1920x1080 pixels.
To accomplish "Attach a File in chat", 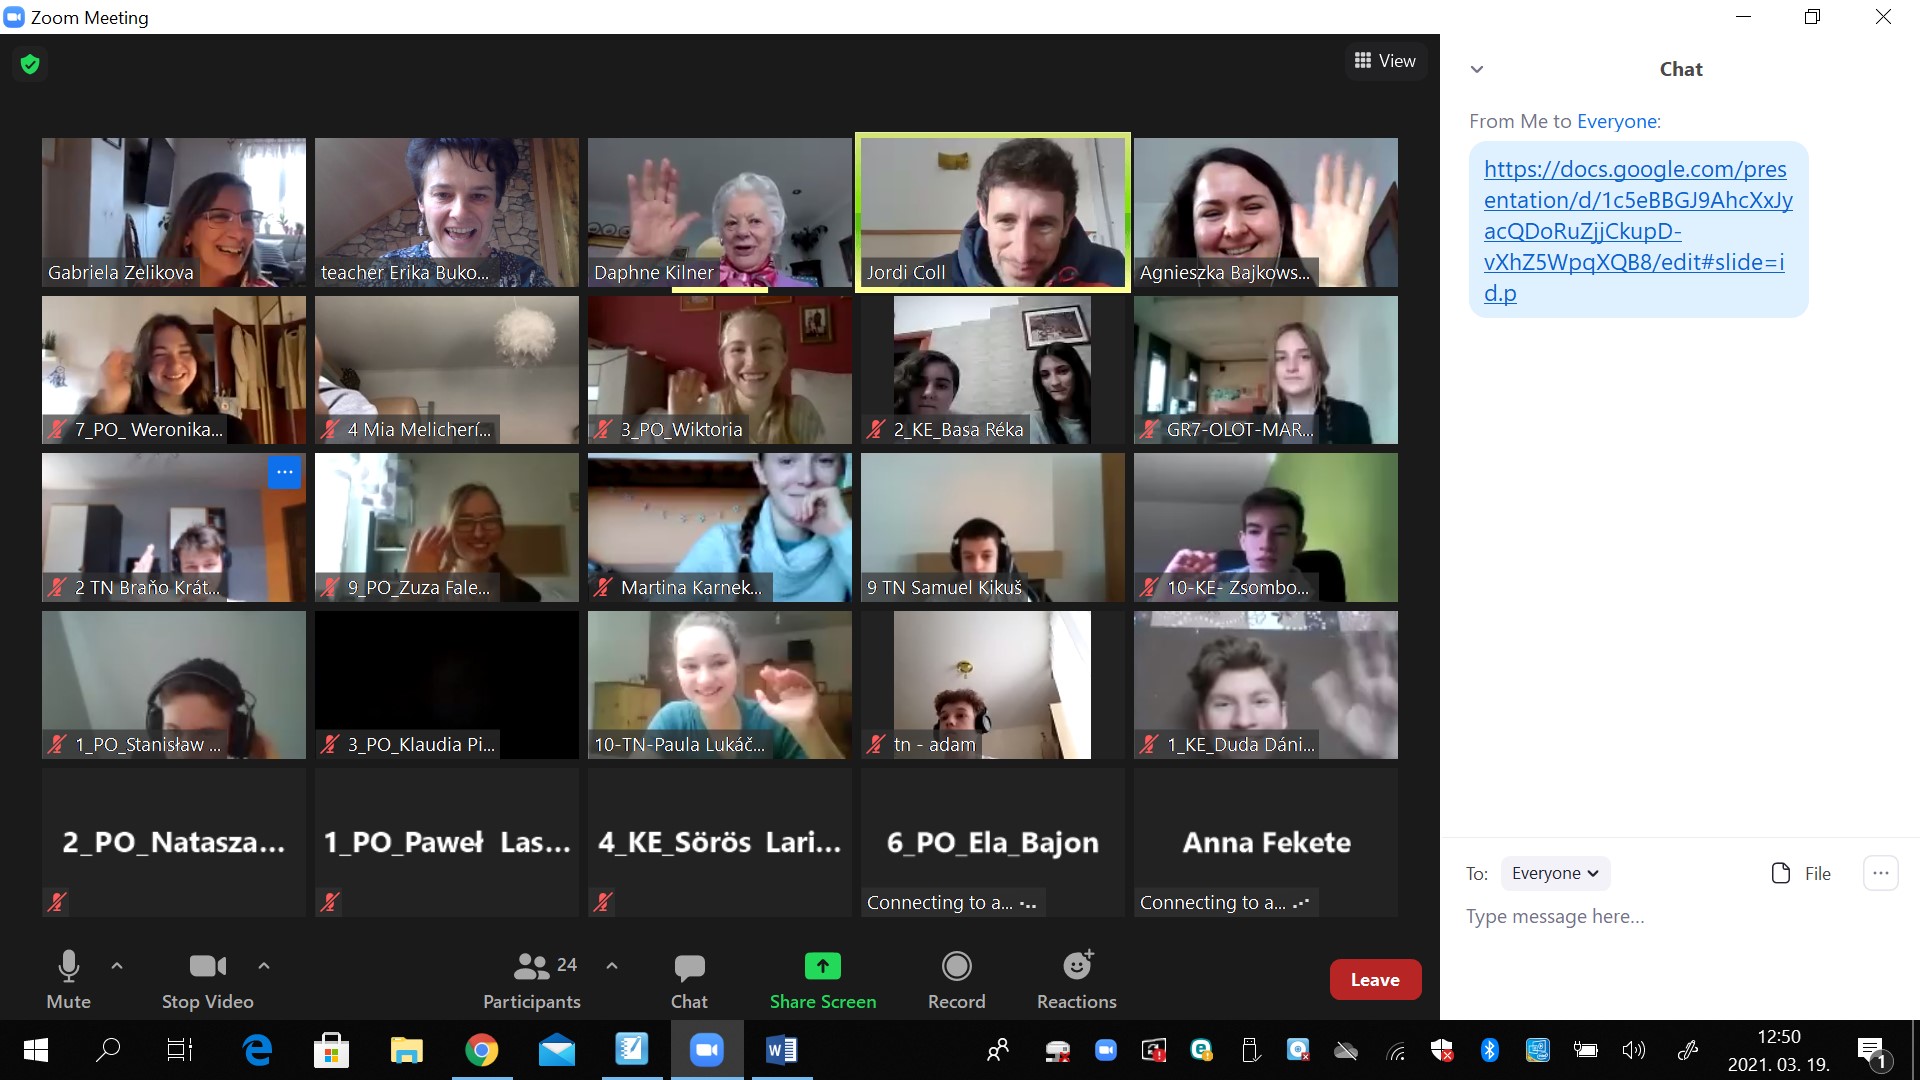I will 1802,873.
